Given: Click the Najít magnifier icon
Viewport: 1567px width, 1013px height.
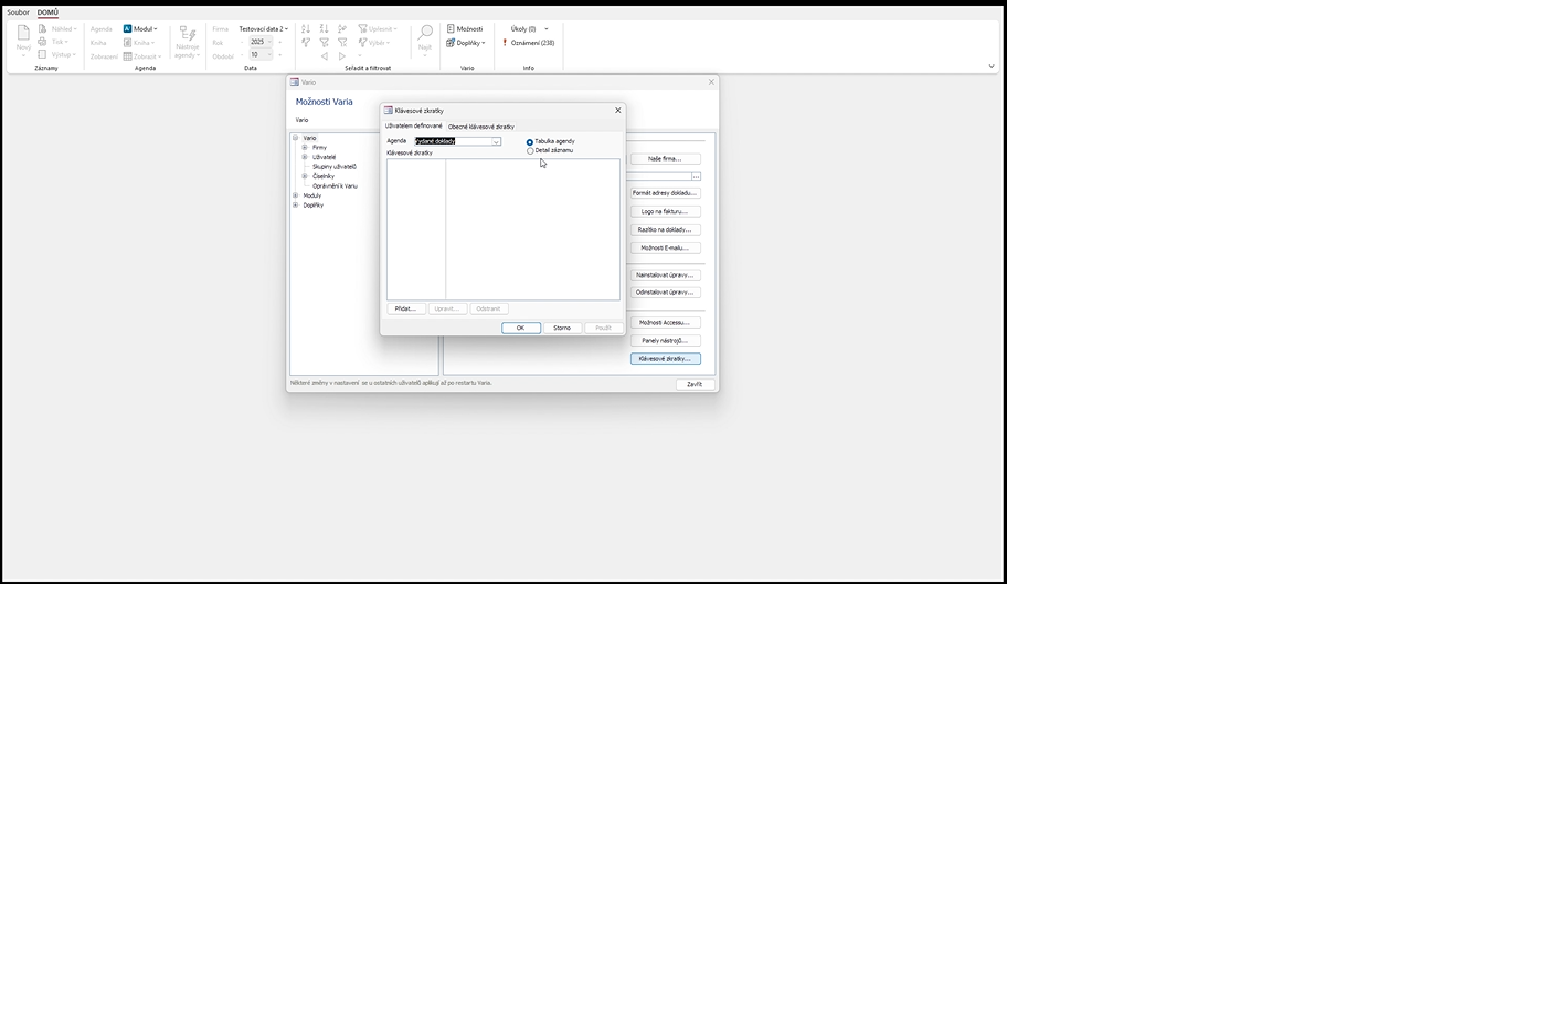Looking at the screenshot, I should point(425,34).
